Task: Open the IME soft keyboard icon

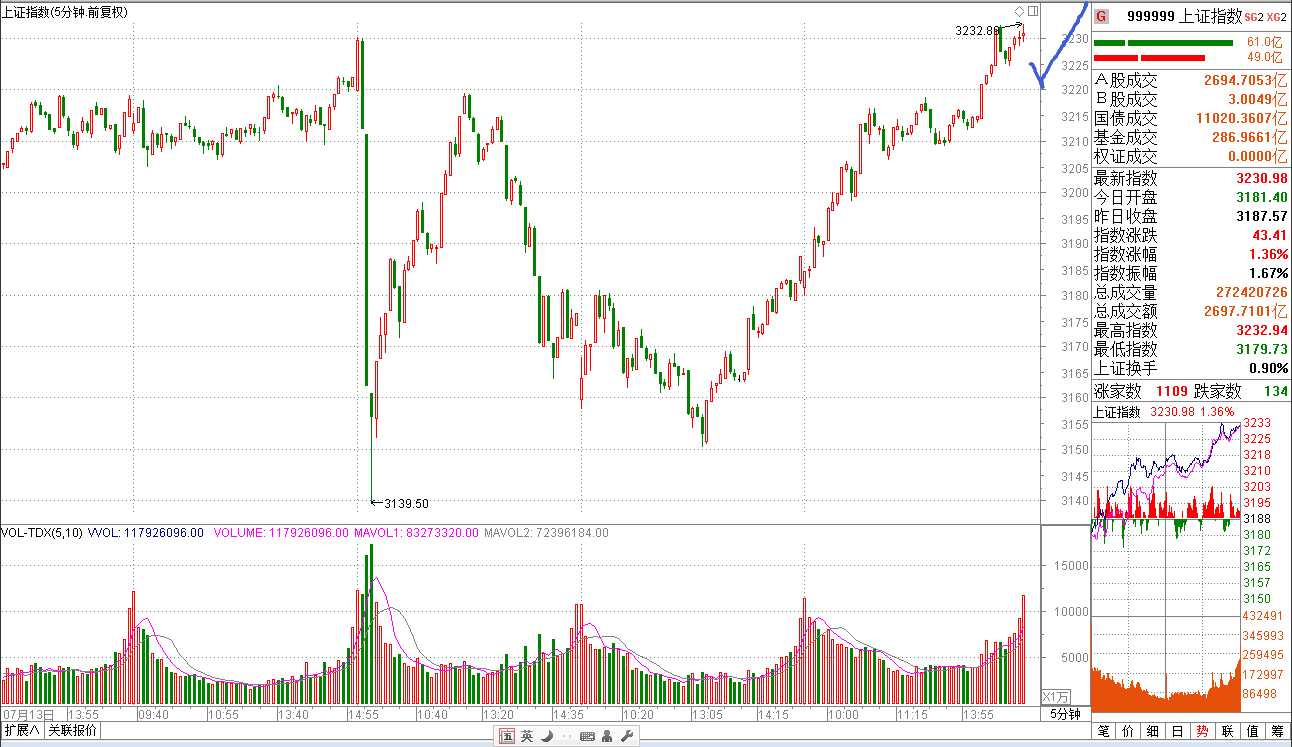Action: [587, 737]
